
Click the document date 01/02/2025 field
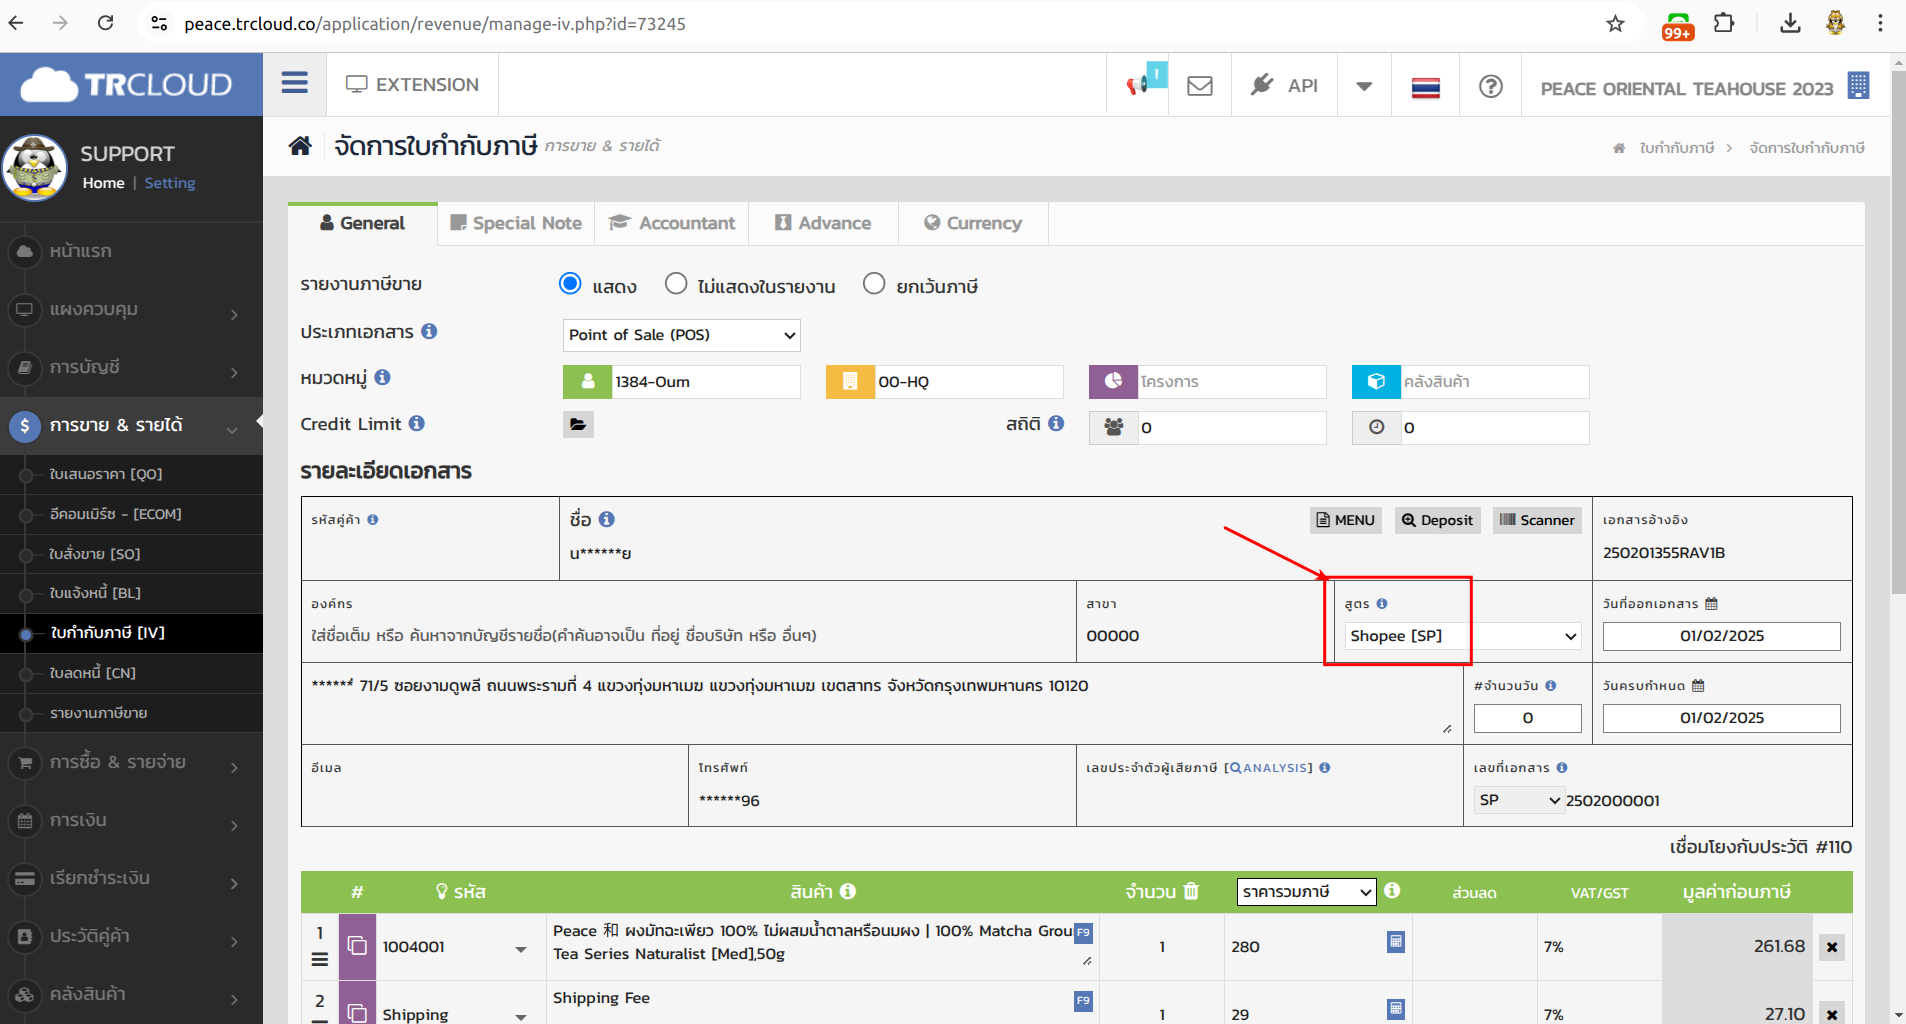coord(1721,636)
